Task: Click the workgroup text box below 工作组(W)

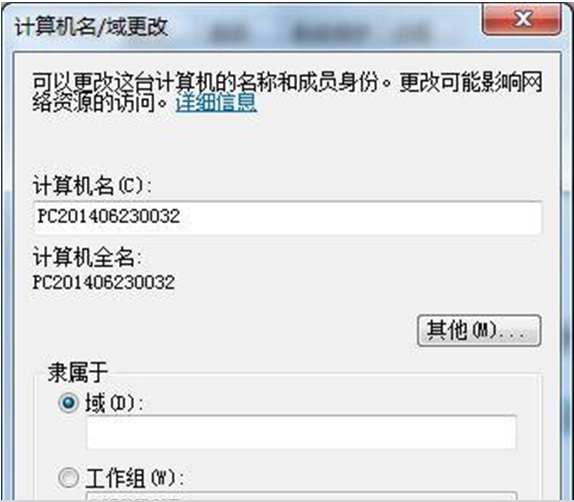Action: pyautogui.click(x=301, y=497)
